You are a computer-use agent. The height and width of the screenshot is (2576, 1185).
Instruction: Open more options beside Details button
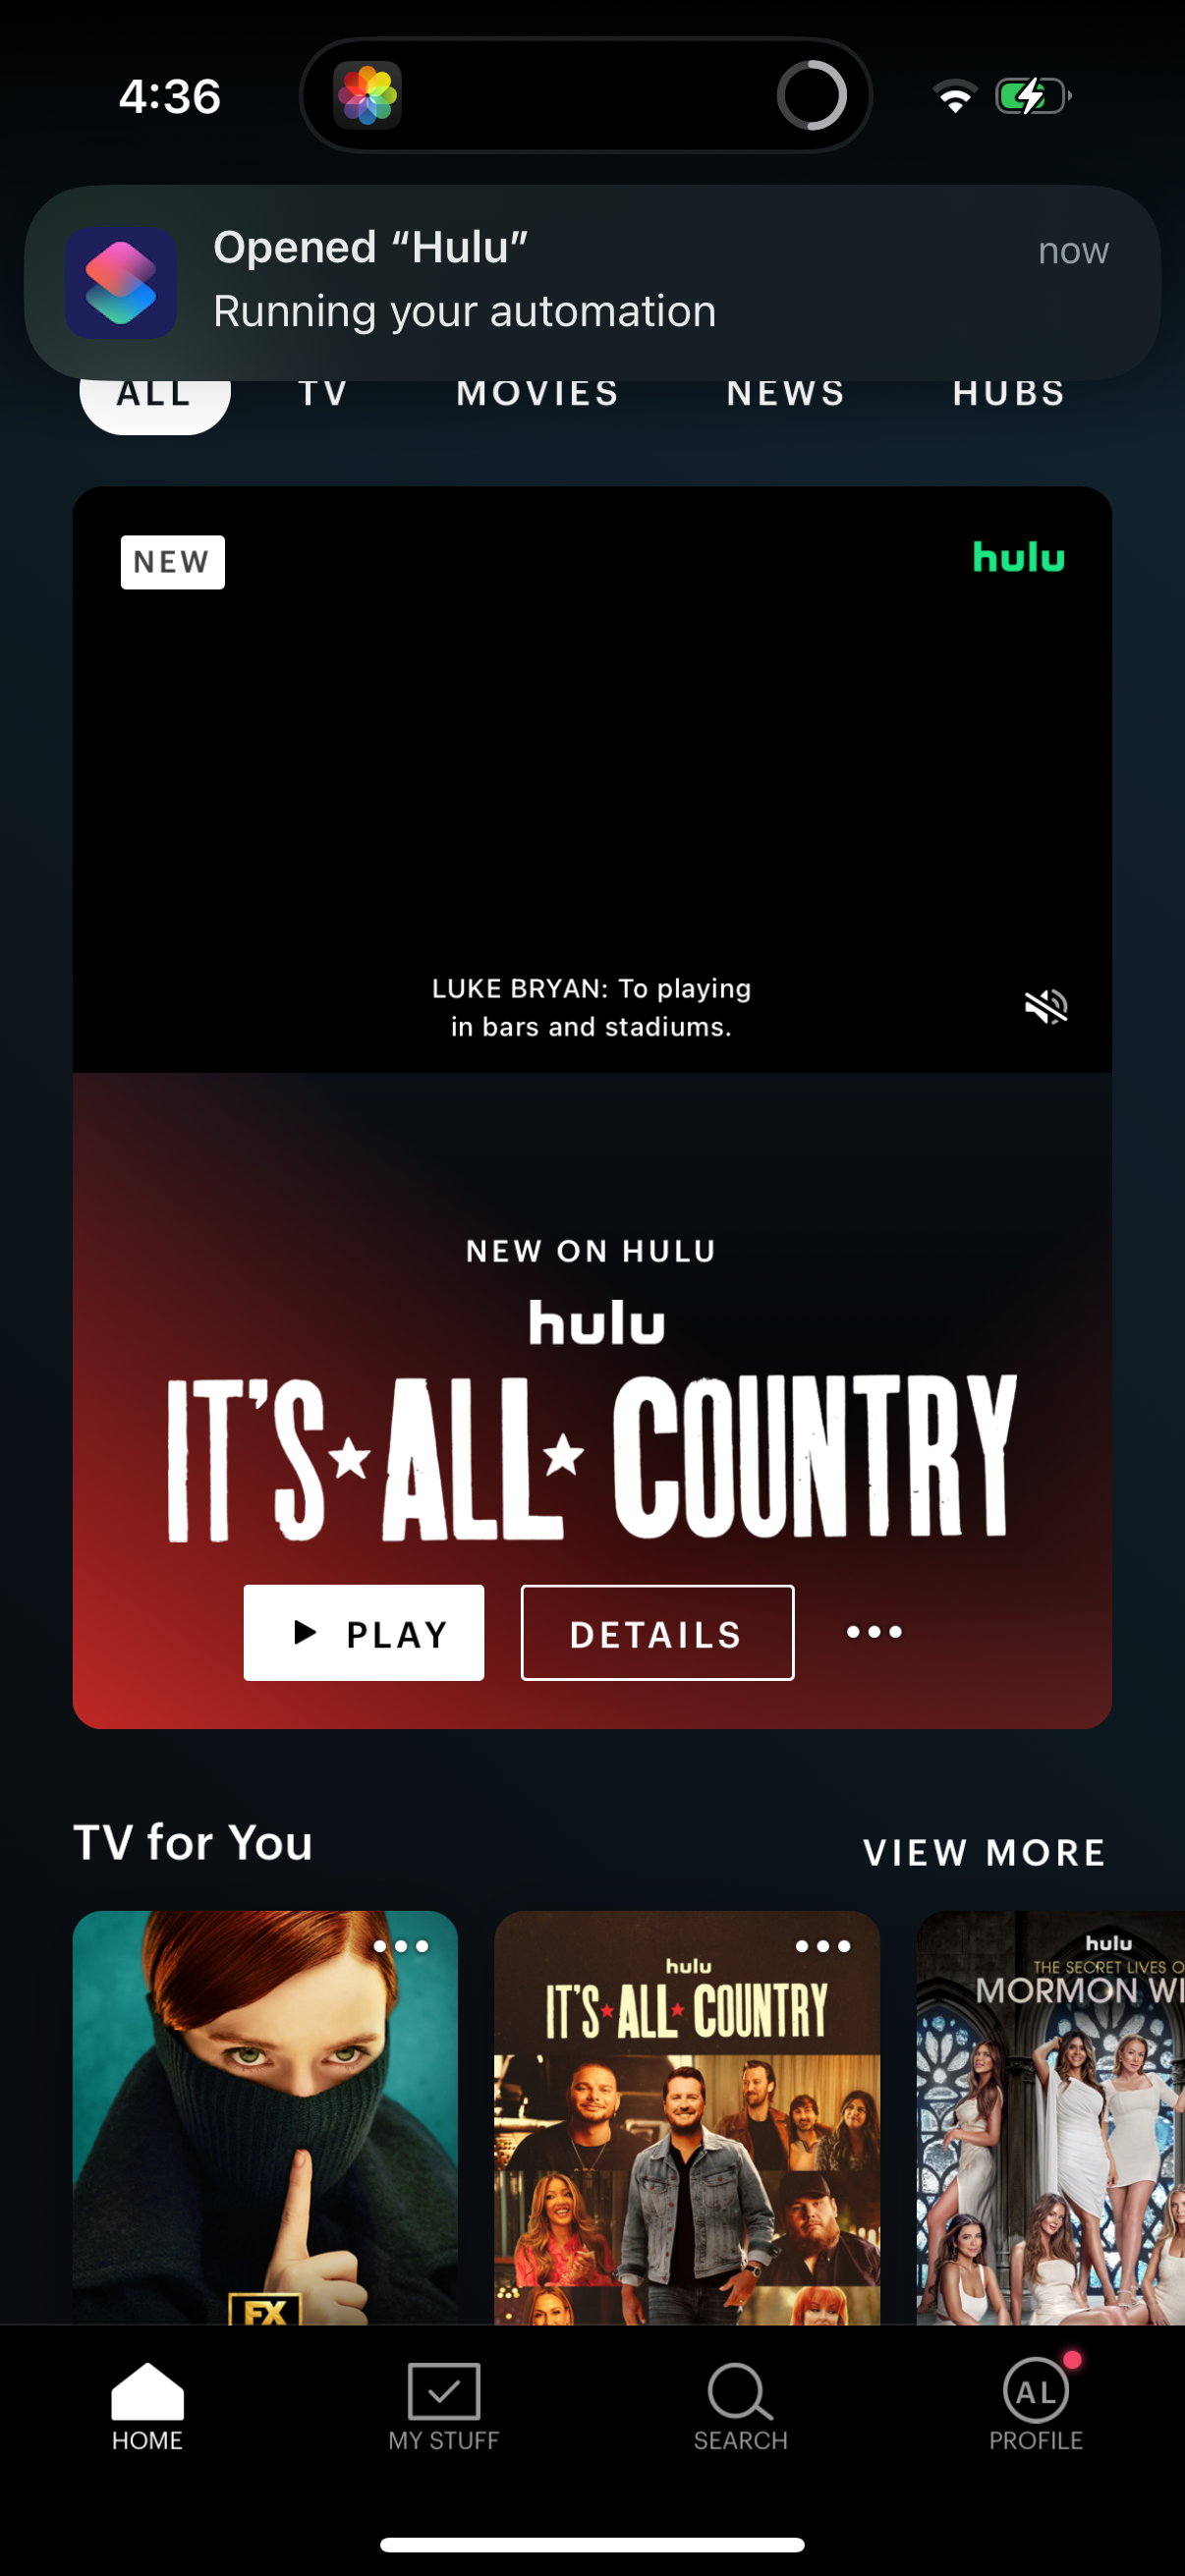coord(874,1632)
